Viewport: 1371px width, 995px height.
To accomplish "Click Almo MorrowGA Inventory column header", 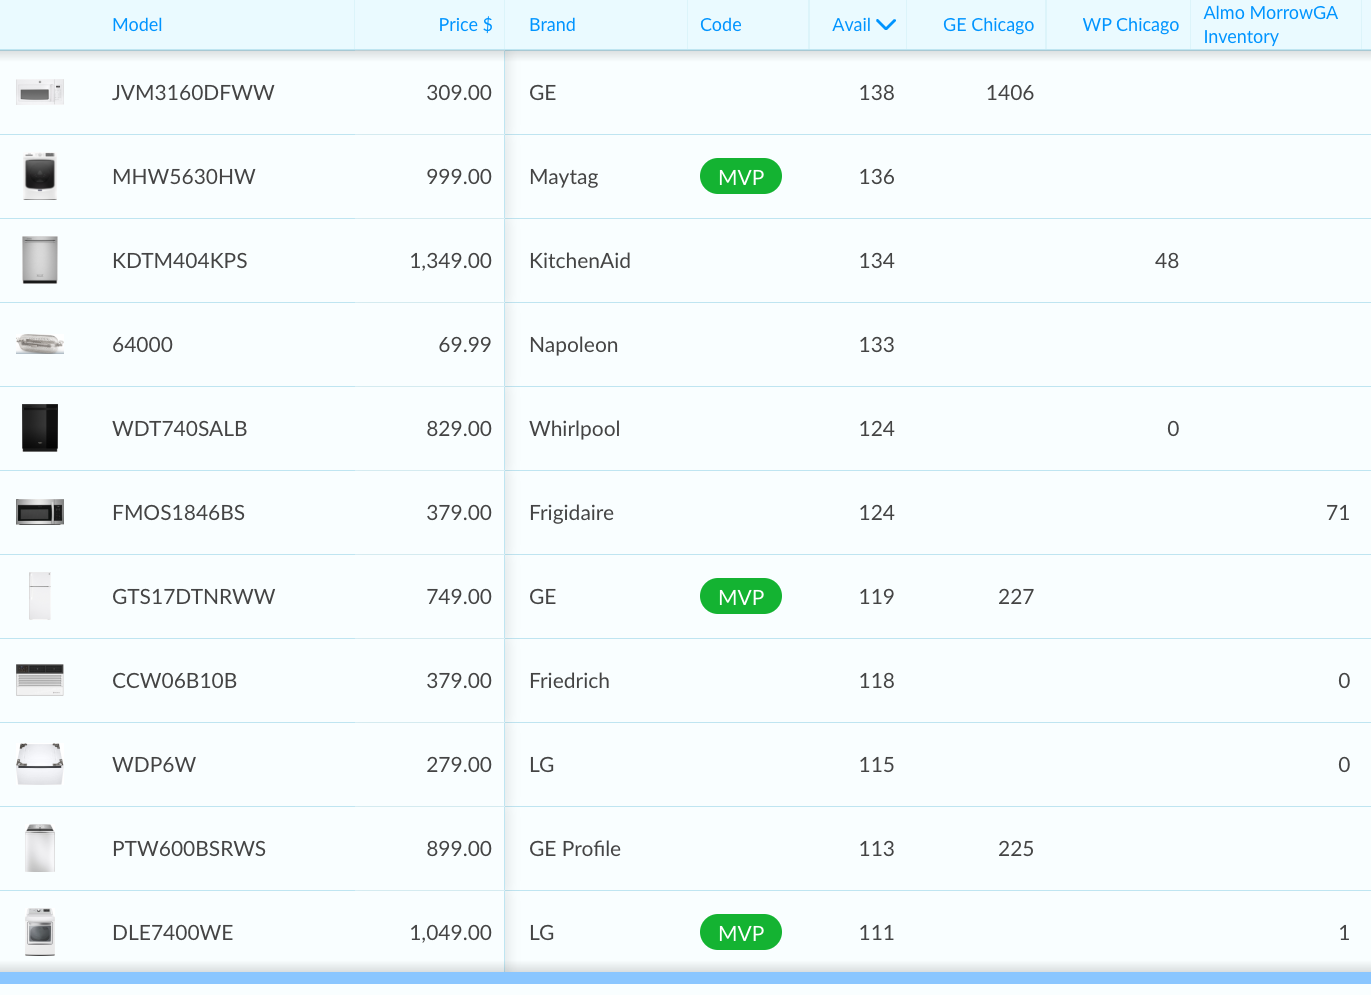I will point(1270,25).
